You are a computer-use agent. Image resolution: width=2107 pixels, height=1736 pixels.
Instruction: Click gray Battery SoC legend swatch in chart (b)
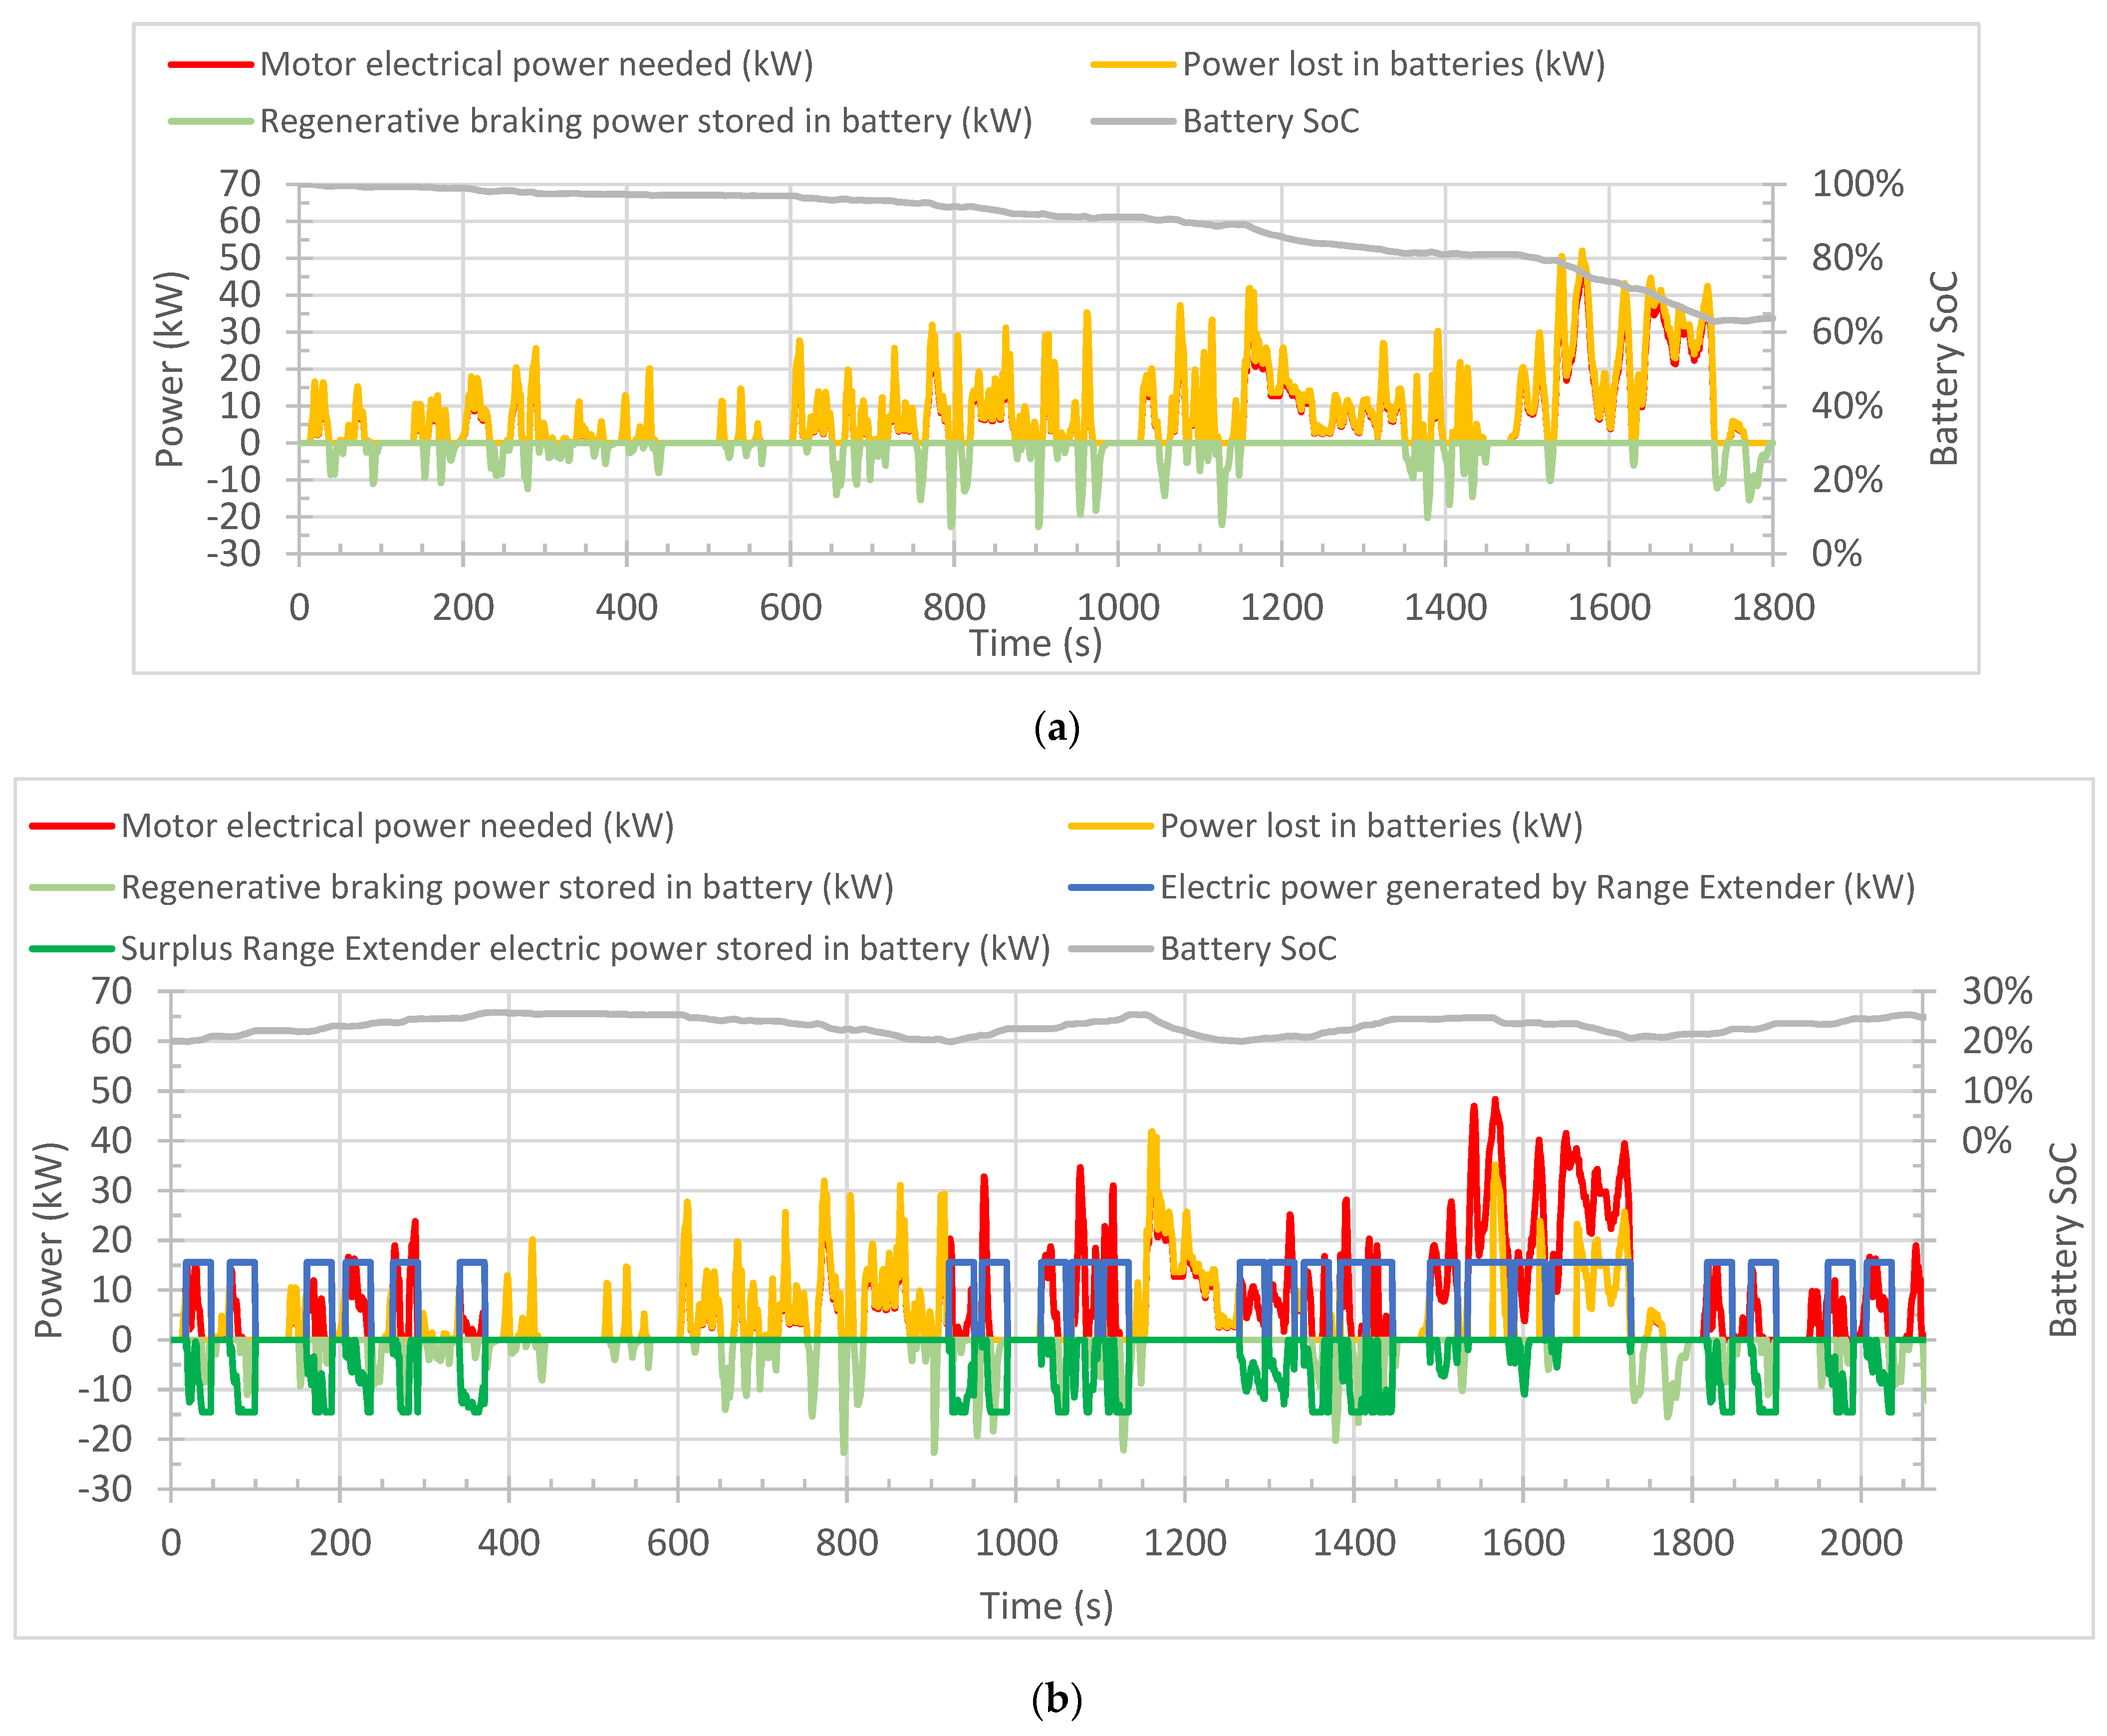pos(1110,948)
